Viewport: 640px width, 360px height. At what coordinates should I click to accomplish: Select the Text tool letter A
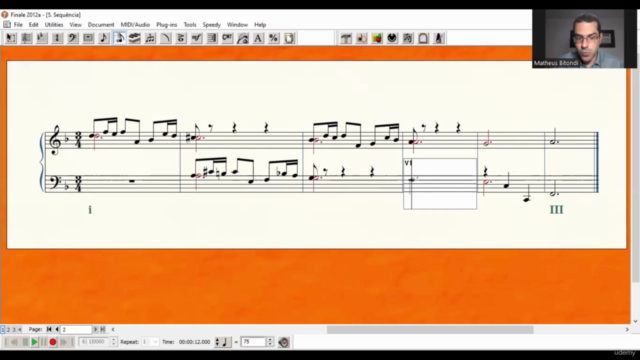tap(258, 38)
